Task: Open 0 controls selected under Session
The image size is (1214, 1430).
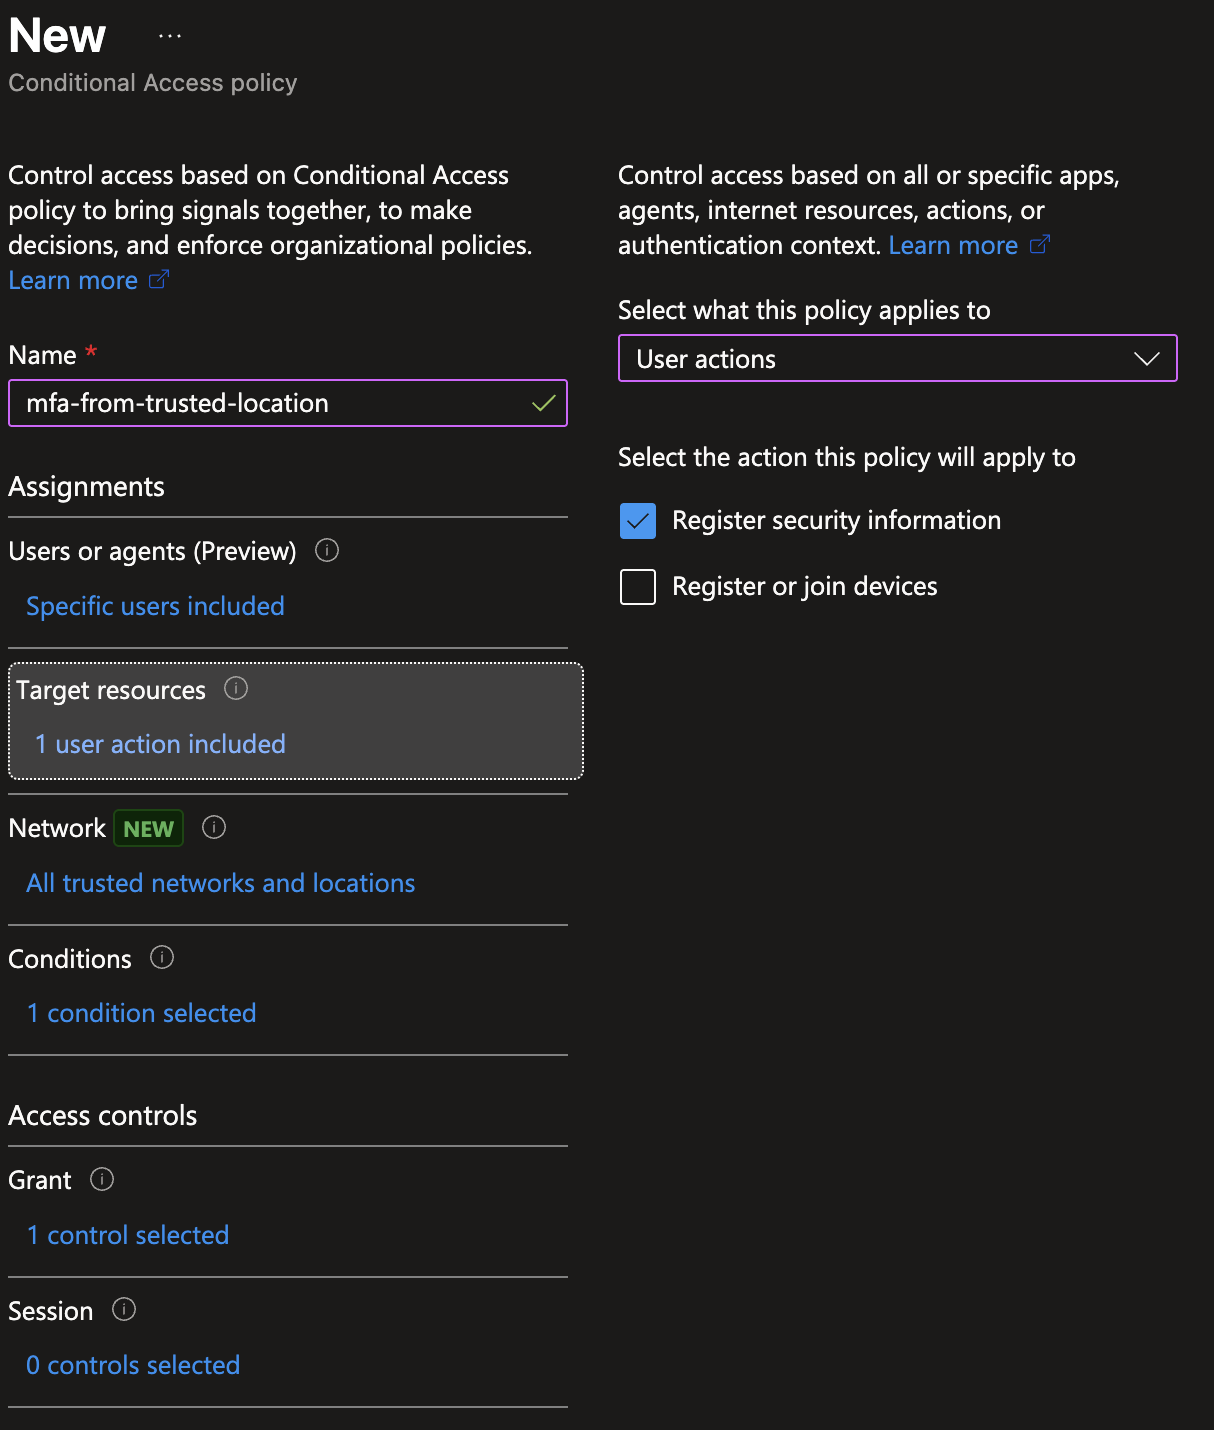Action: click(x=133, y=1365)
